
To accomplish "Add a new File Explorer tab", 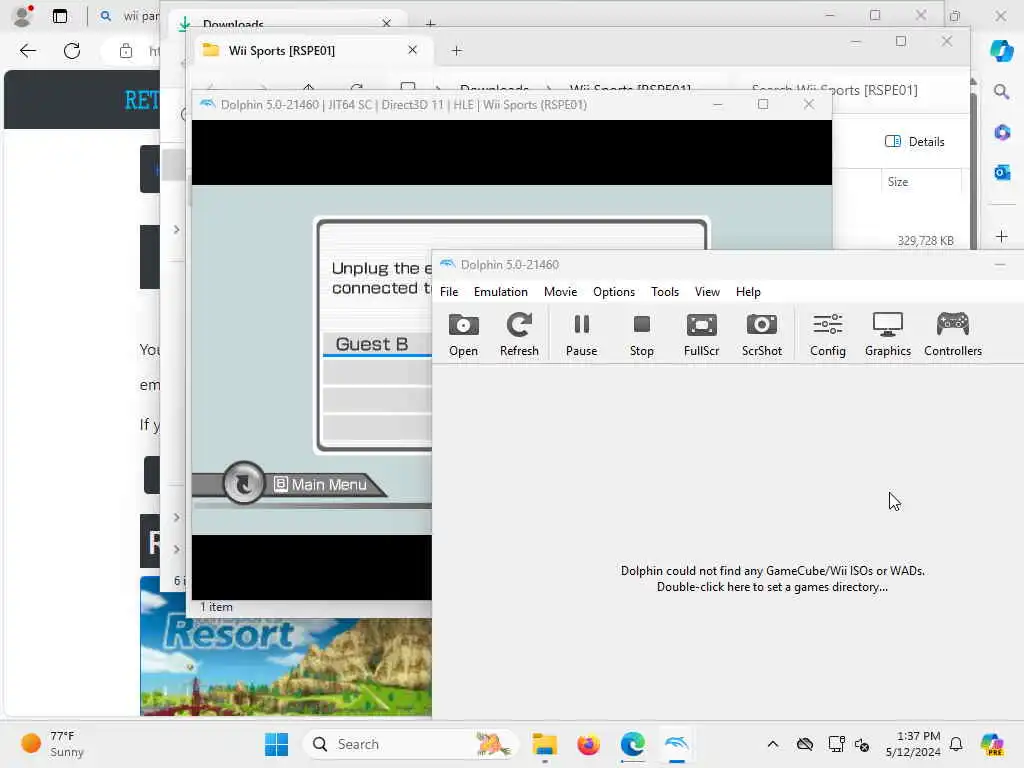I will [x=456, y=50].
